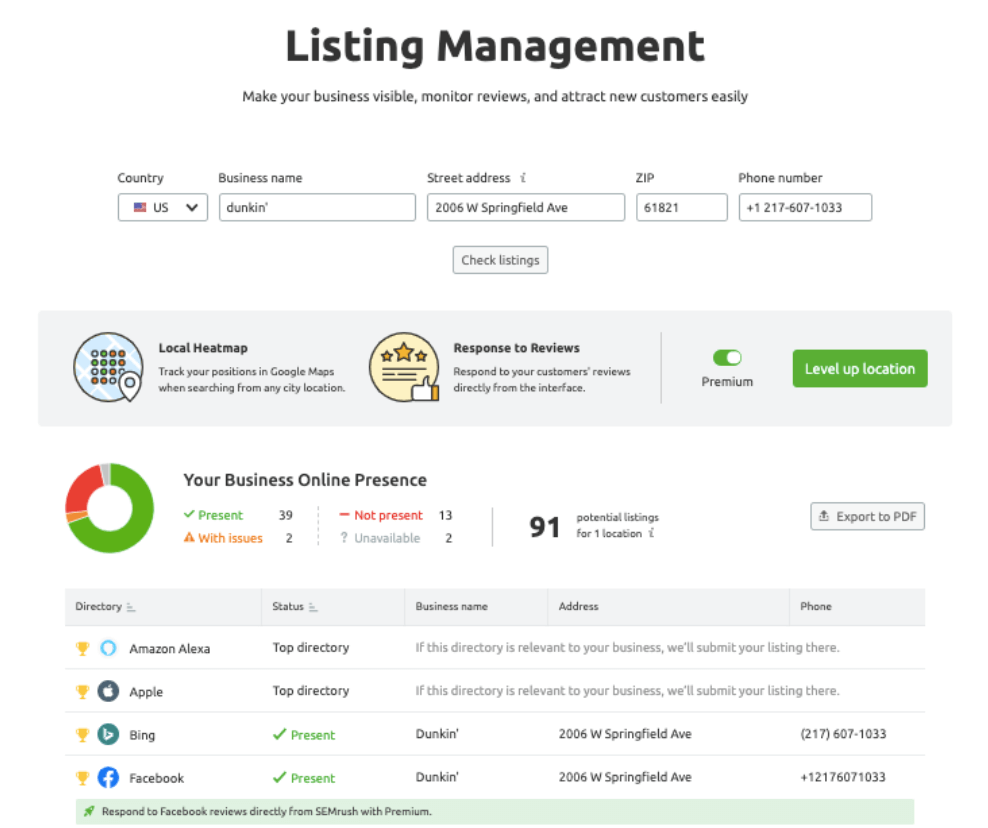Click the Response to Reviews star icon
Viewport: 988px width, 828px height.
pos(404,368)
